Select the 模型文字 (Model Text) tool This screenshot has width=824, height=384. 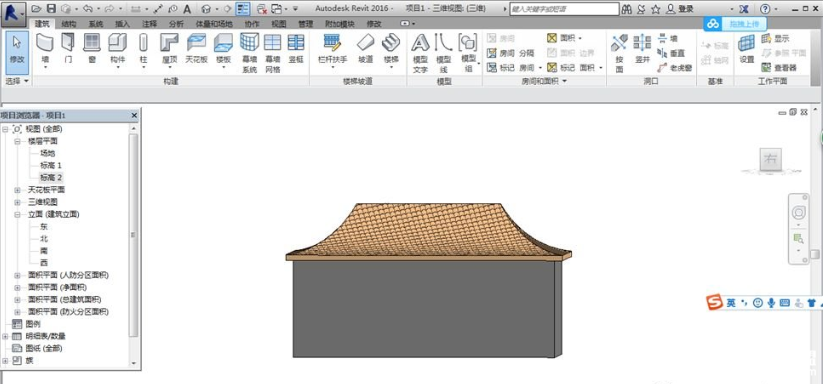[420, 53]
